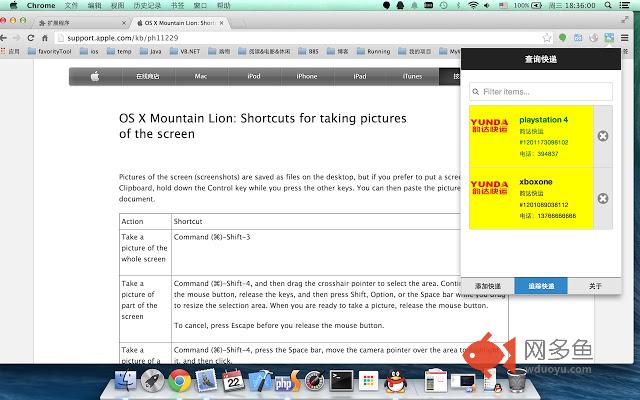640x400 pixels.
Task: Bookmark page with star icon
Action: pyautogui.click(x=547, y=38)
